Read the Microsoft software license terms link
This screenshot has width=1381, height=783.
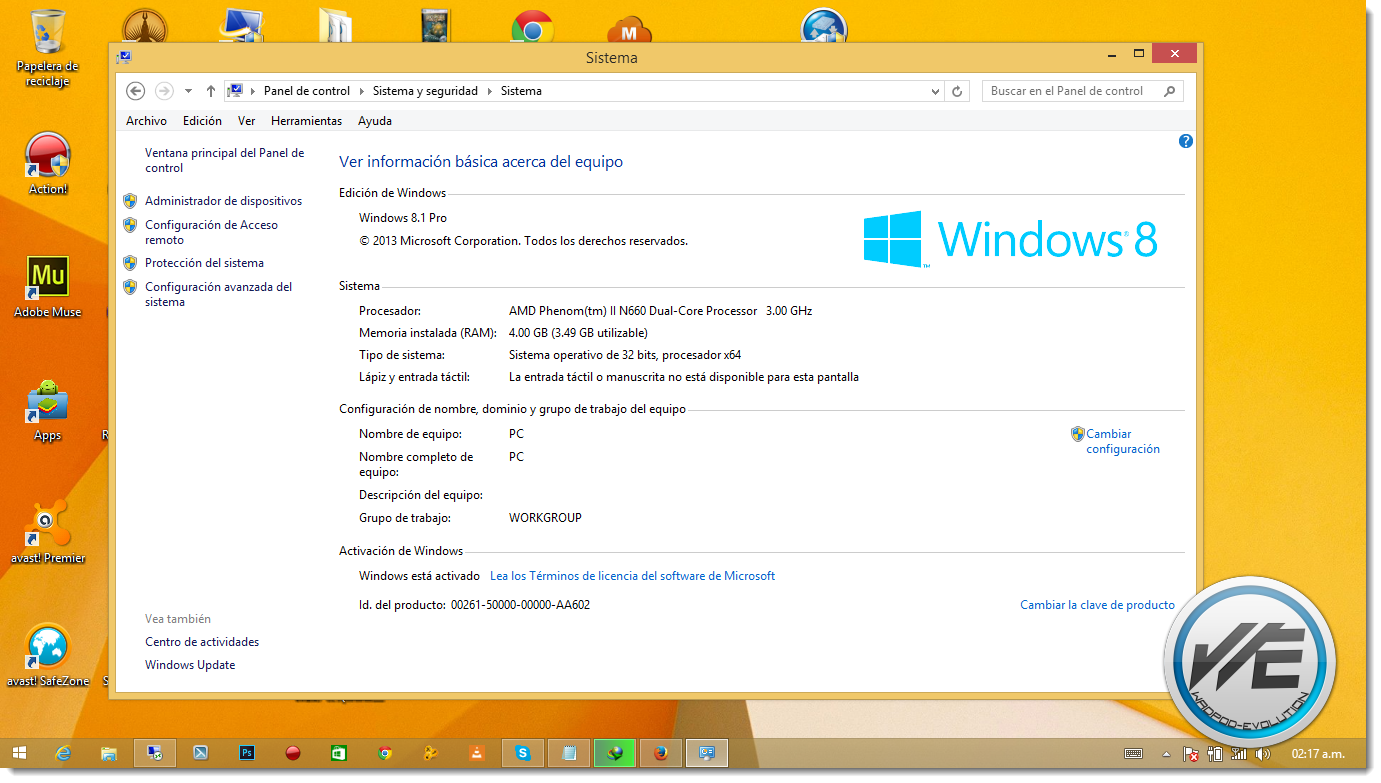(x=632, y=576)
